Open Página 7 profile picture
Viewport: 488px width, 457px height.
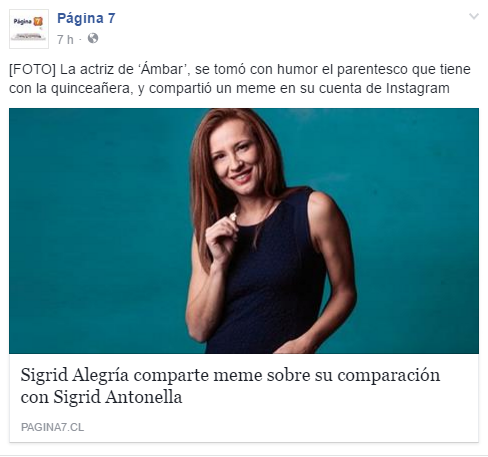[x=29, y=29]
